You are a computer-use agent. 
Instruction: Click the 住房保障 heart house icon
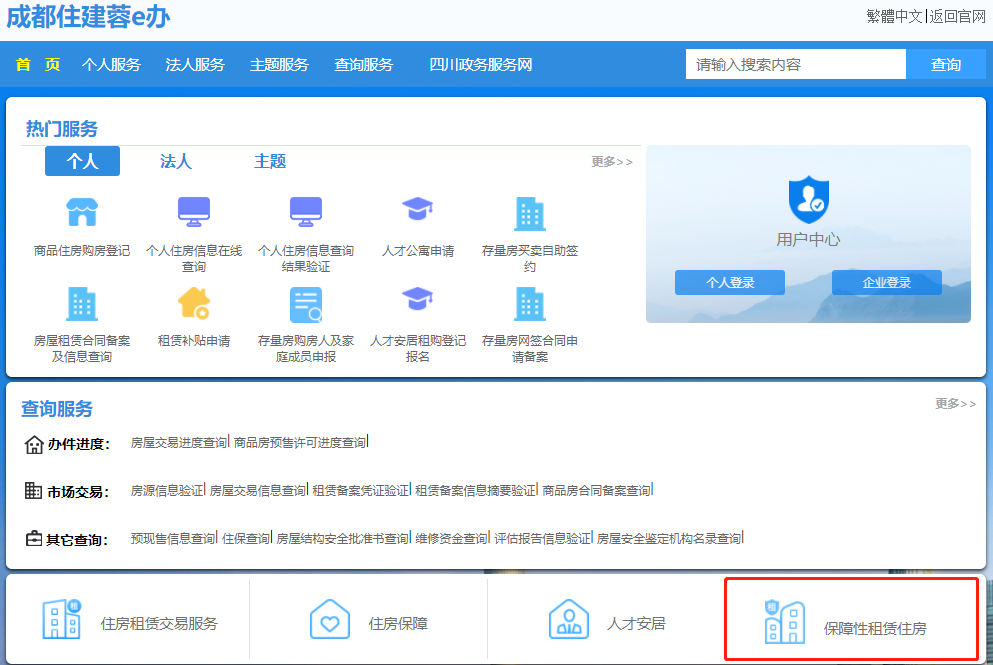(x=330, y=620)
